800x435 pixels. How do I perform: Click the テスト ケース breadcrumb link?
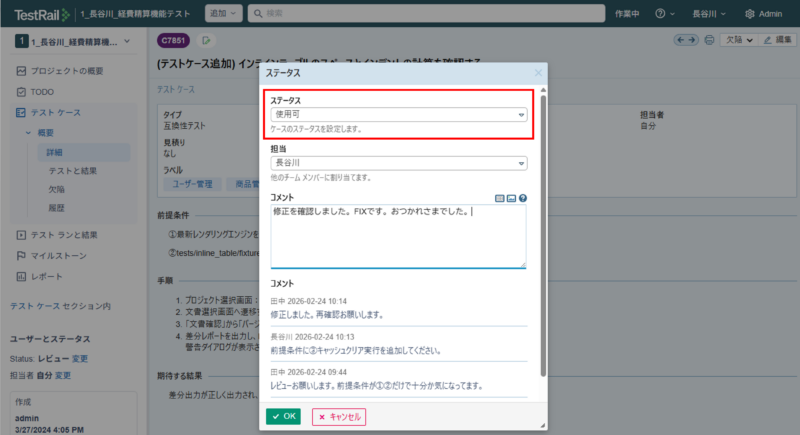[176, 89]
